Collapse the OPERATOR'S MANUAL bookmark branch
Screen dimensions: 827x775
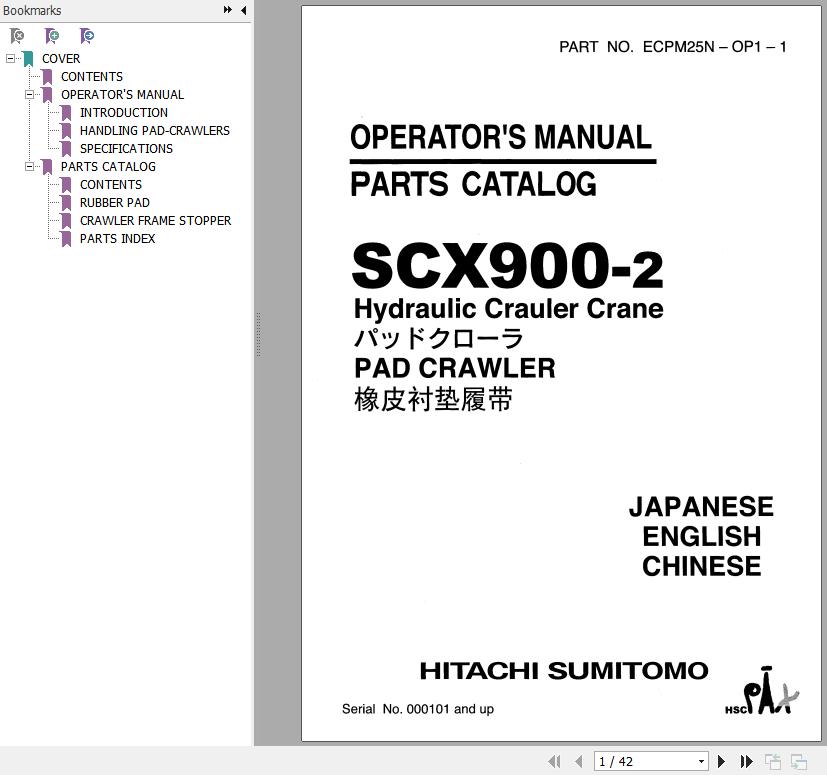click(x=29, y=94)
